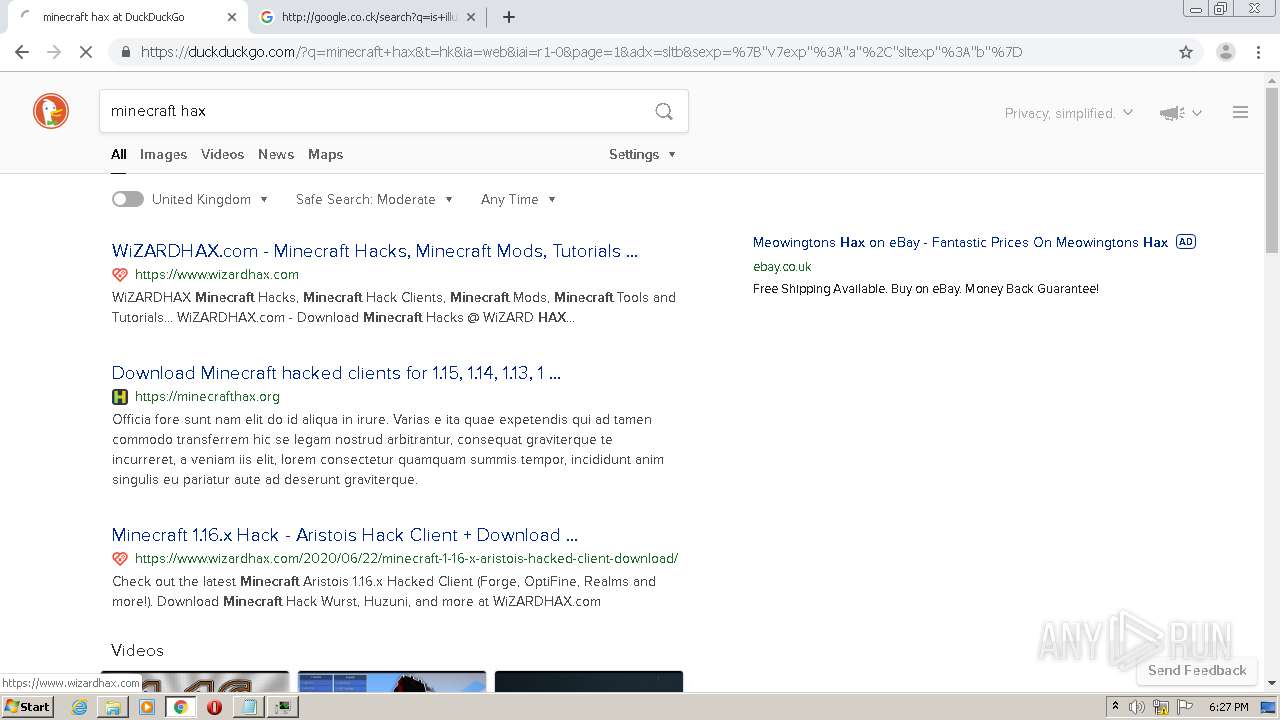The image size is (1280, 720).
Task: Click the megaphone spread icon
Action: (x=1172, y=113)
